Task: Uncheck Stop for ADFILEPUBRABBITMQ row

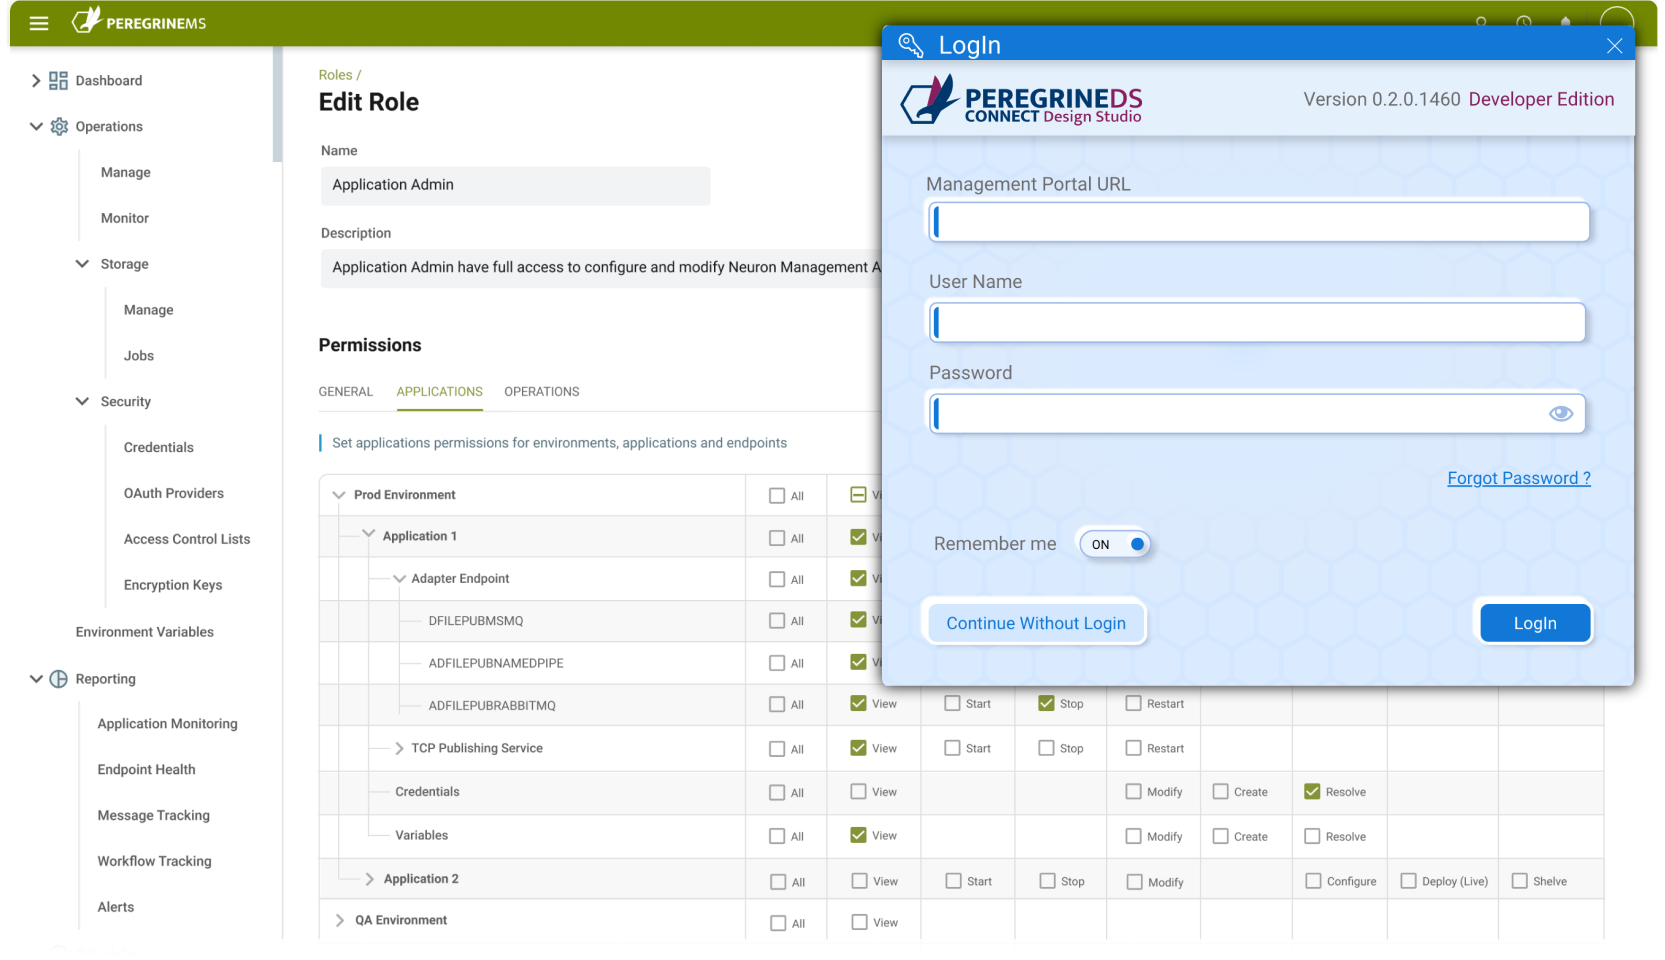Action: tap(1046, 704)
